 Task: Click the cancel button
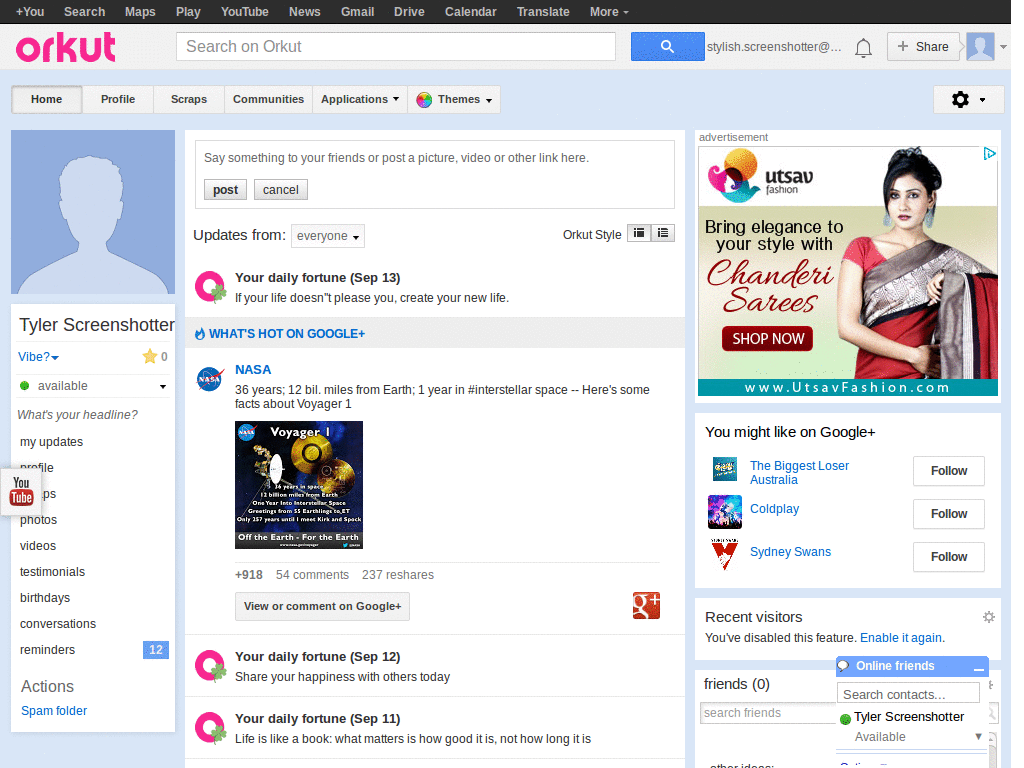(281, 189)
